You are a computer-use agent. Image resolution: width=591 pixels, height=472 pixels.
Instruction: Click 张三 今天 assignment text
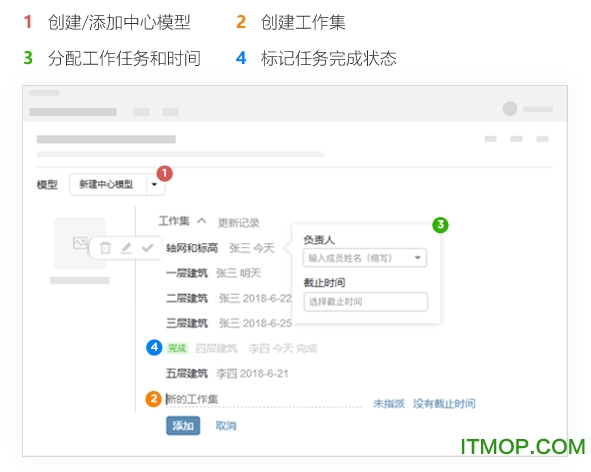point(252,248)
